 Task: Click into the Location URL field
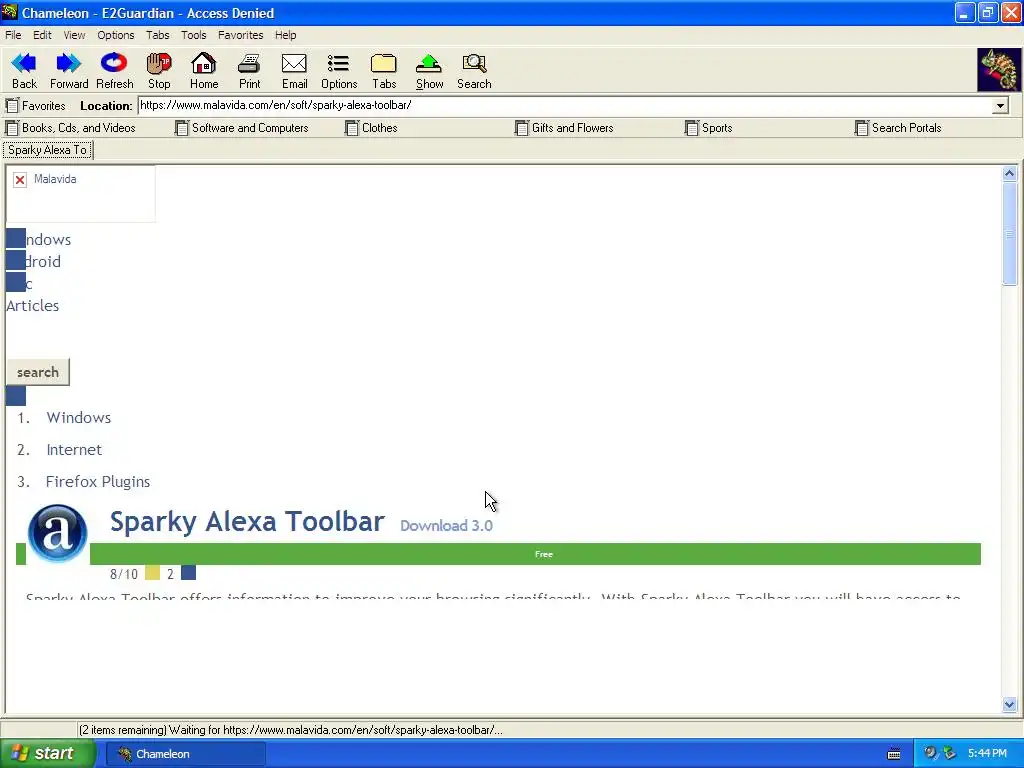coord(565,106)
